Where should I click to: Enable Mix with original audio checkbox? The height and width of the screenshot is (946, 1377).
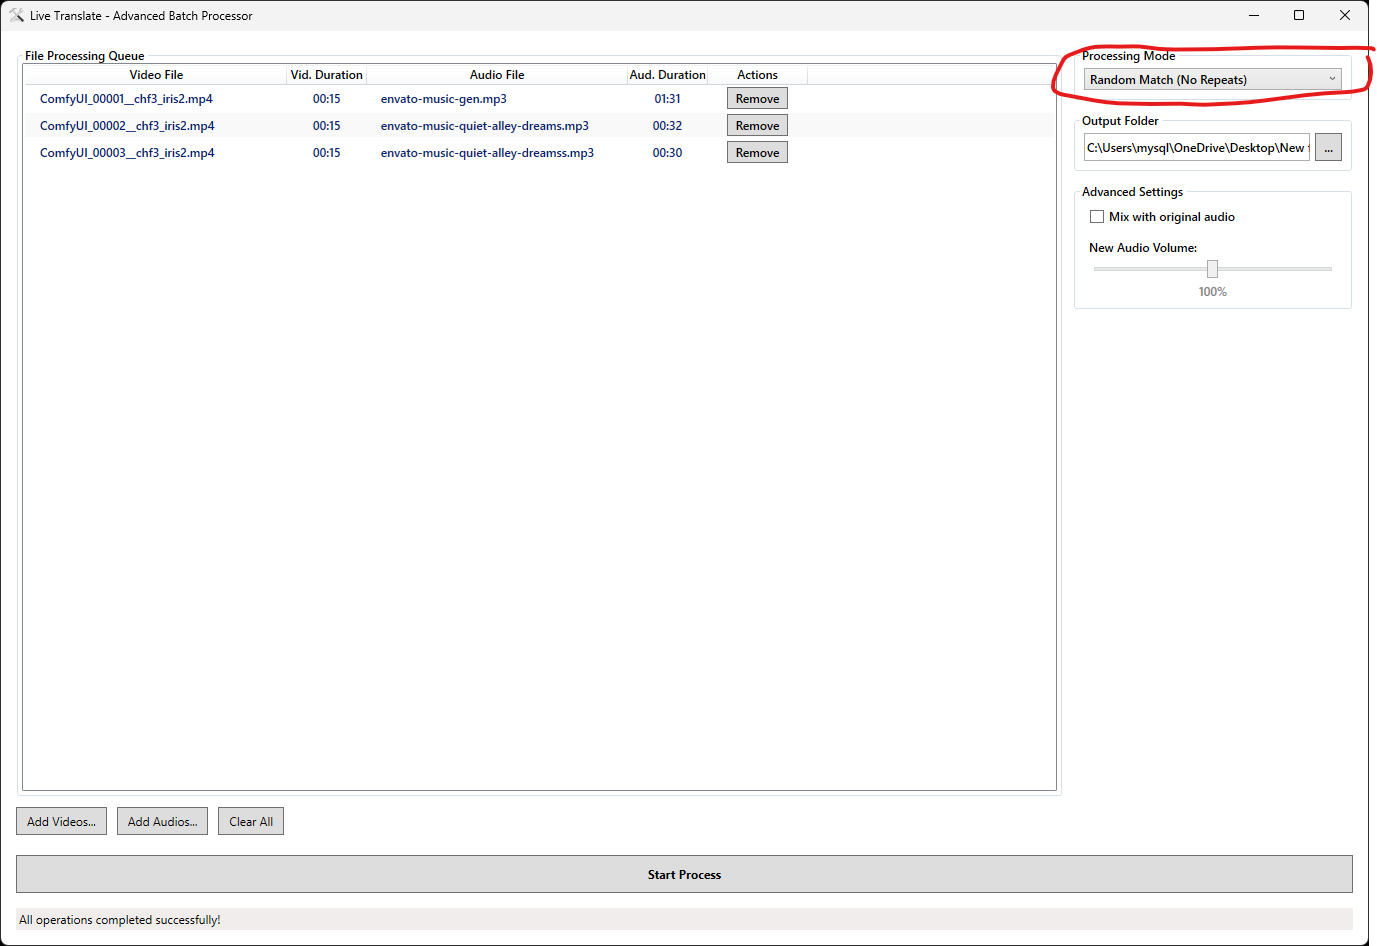[x=1097, y=217]
